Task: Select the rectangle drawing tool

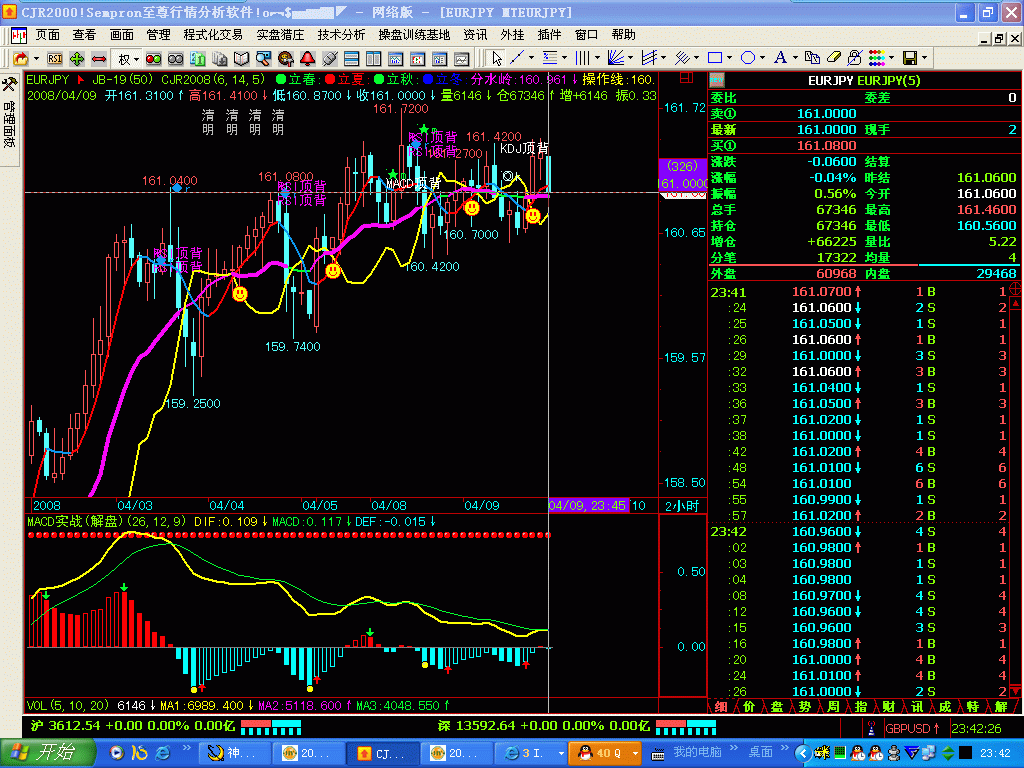Action: pos(715,59)
